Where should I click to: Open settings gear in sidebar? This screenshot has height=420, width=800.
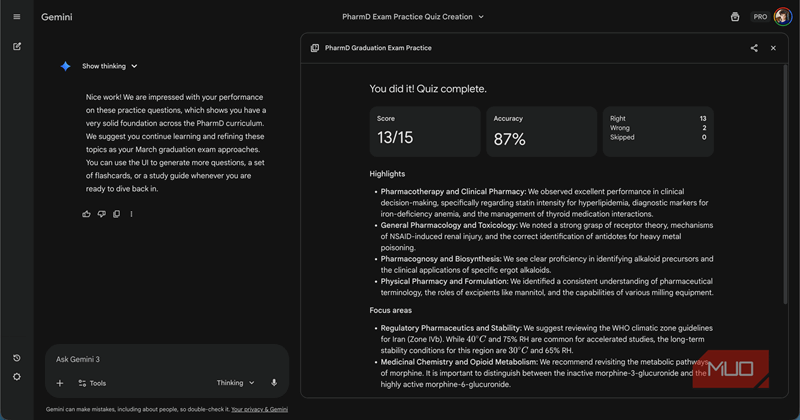(x=17, y=377)
